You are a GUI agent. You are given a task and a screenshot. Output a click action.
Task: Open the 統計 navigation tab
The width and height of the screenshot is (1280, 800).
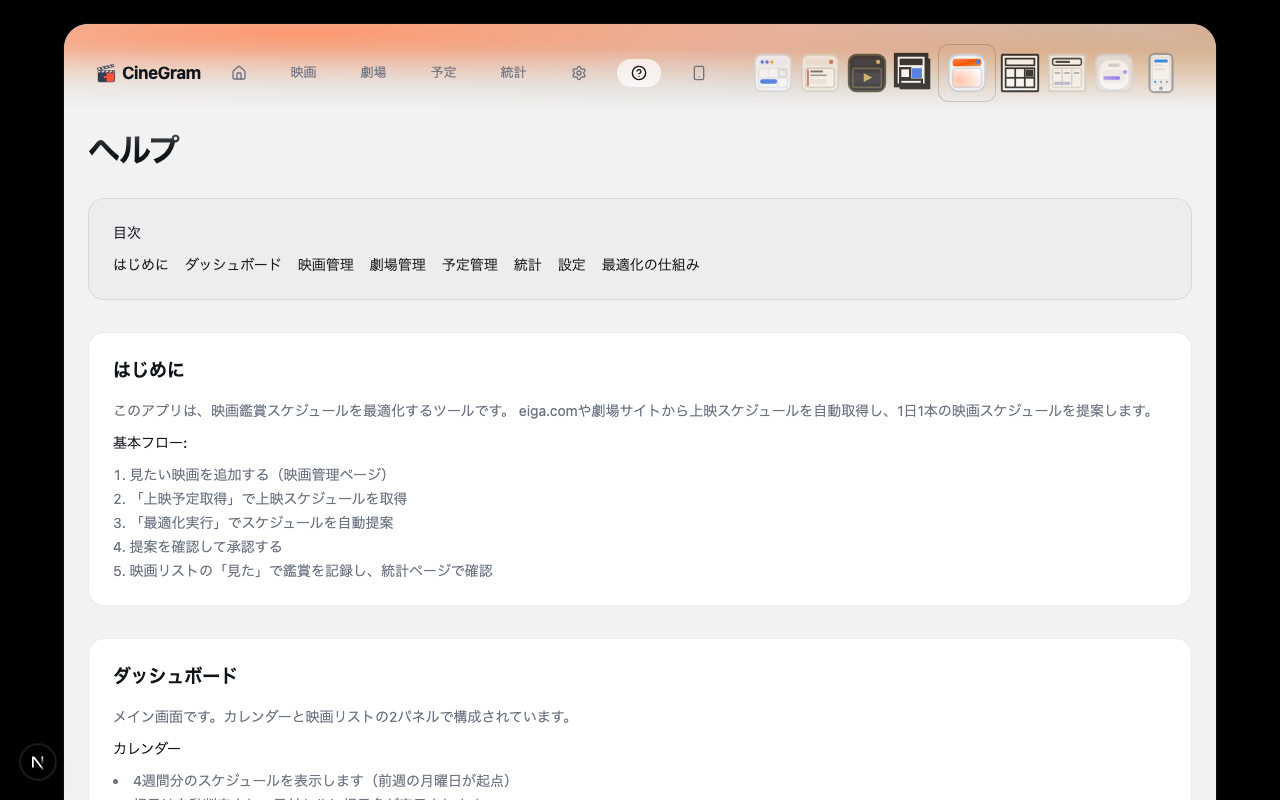[x=514, y=73]
